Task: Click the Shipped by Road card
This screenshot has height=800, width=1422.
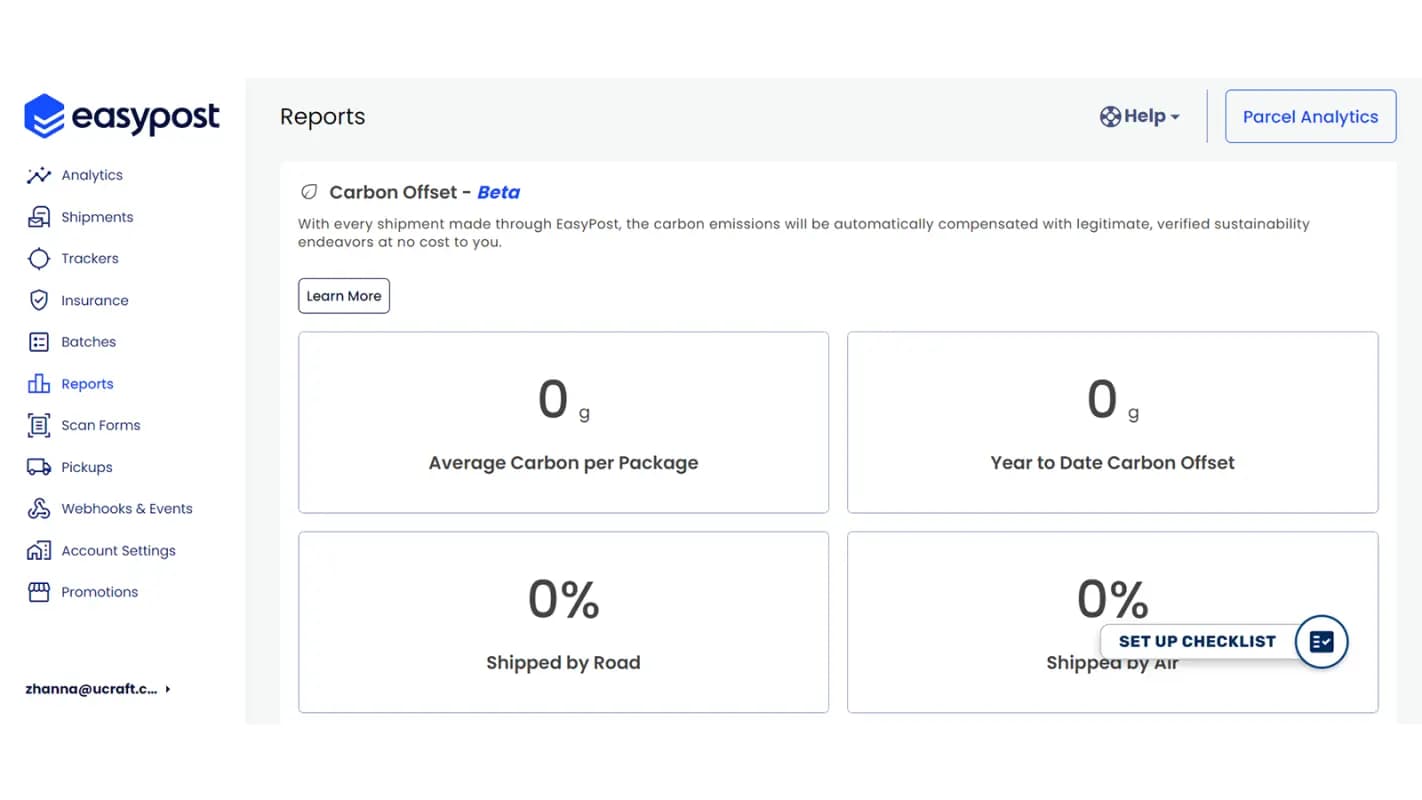Action: pyautogui.click(x=563, y=622)
